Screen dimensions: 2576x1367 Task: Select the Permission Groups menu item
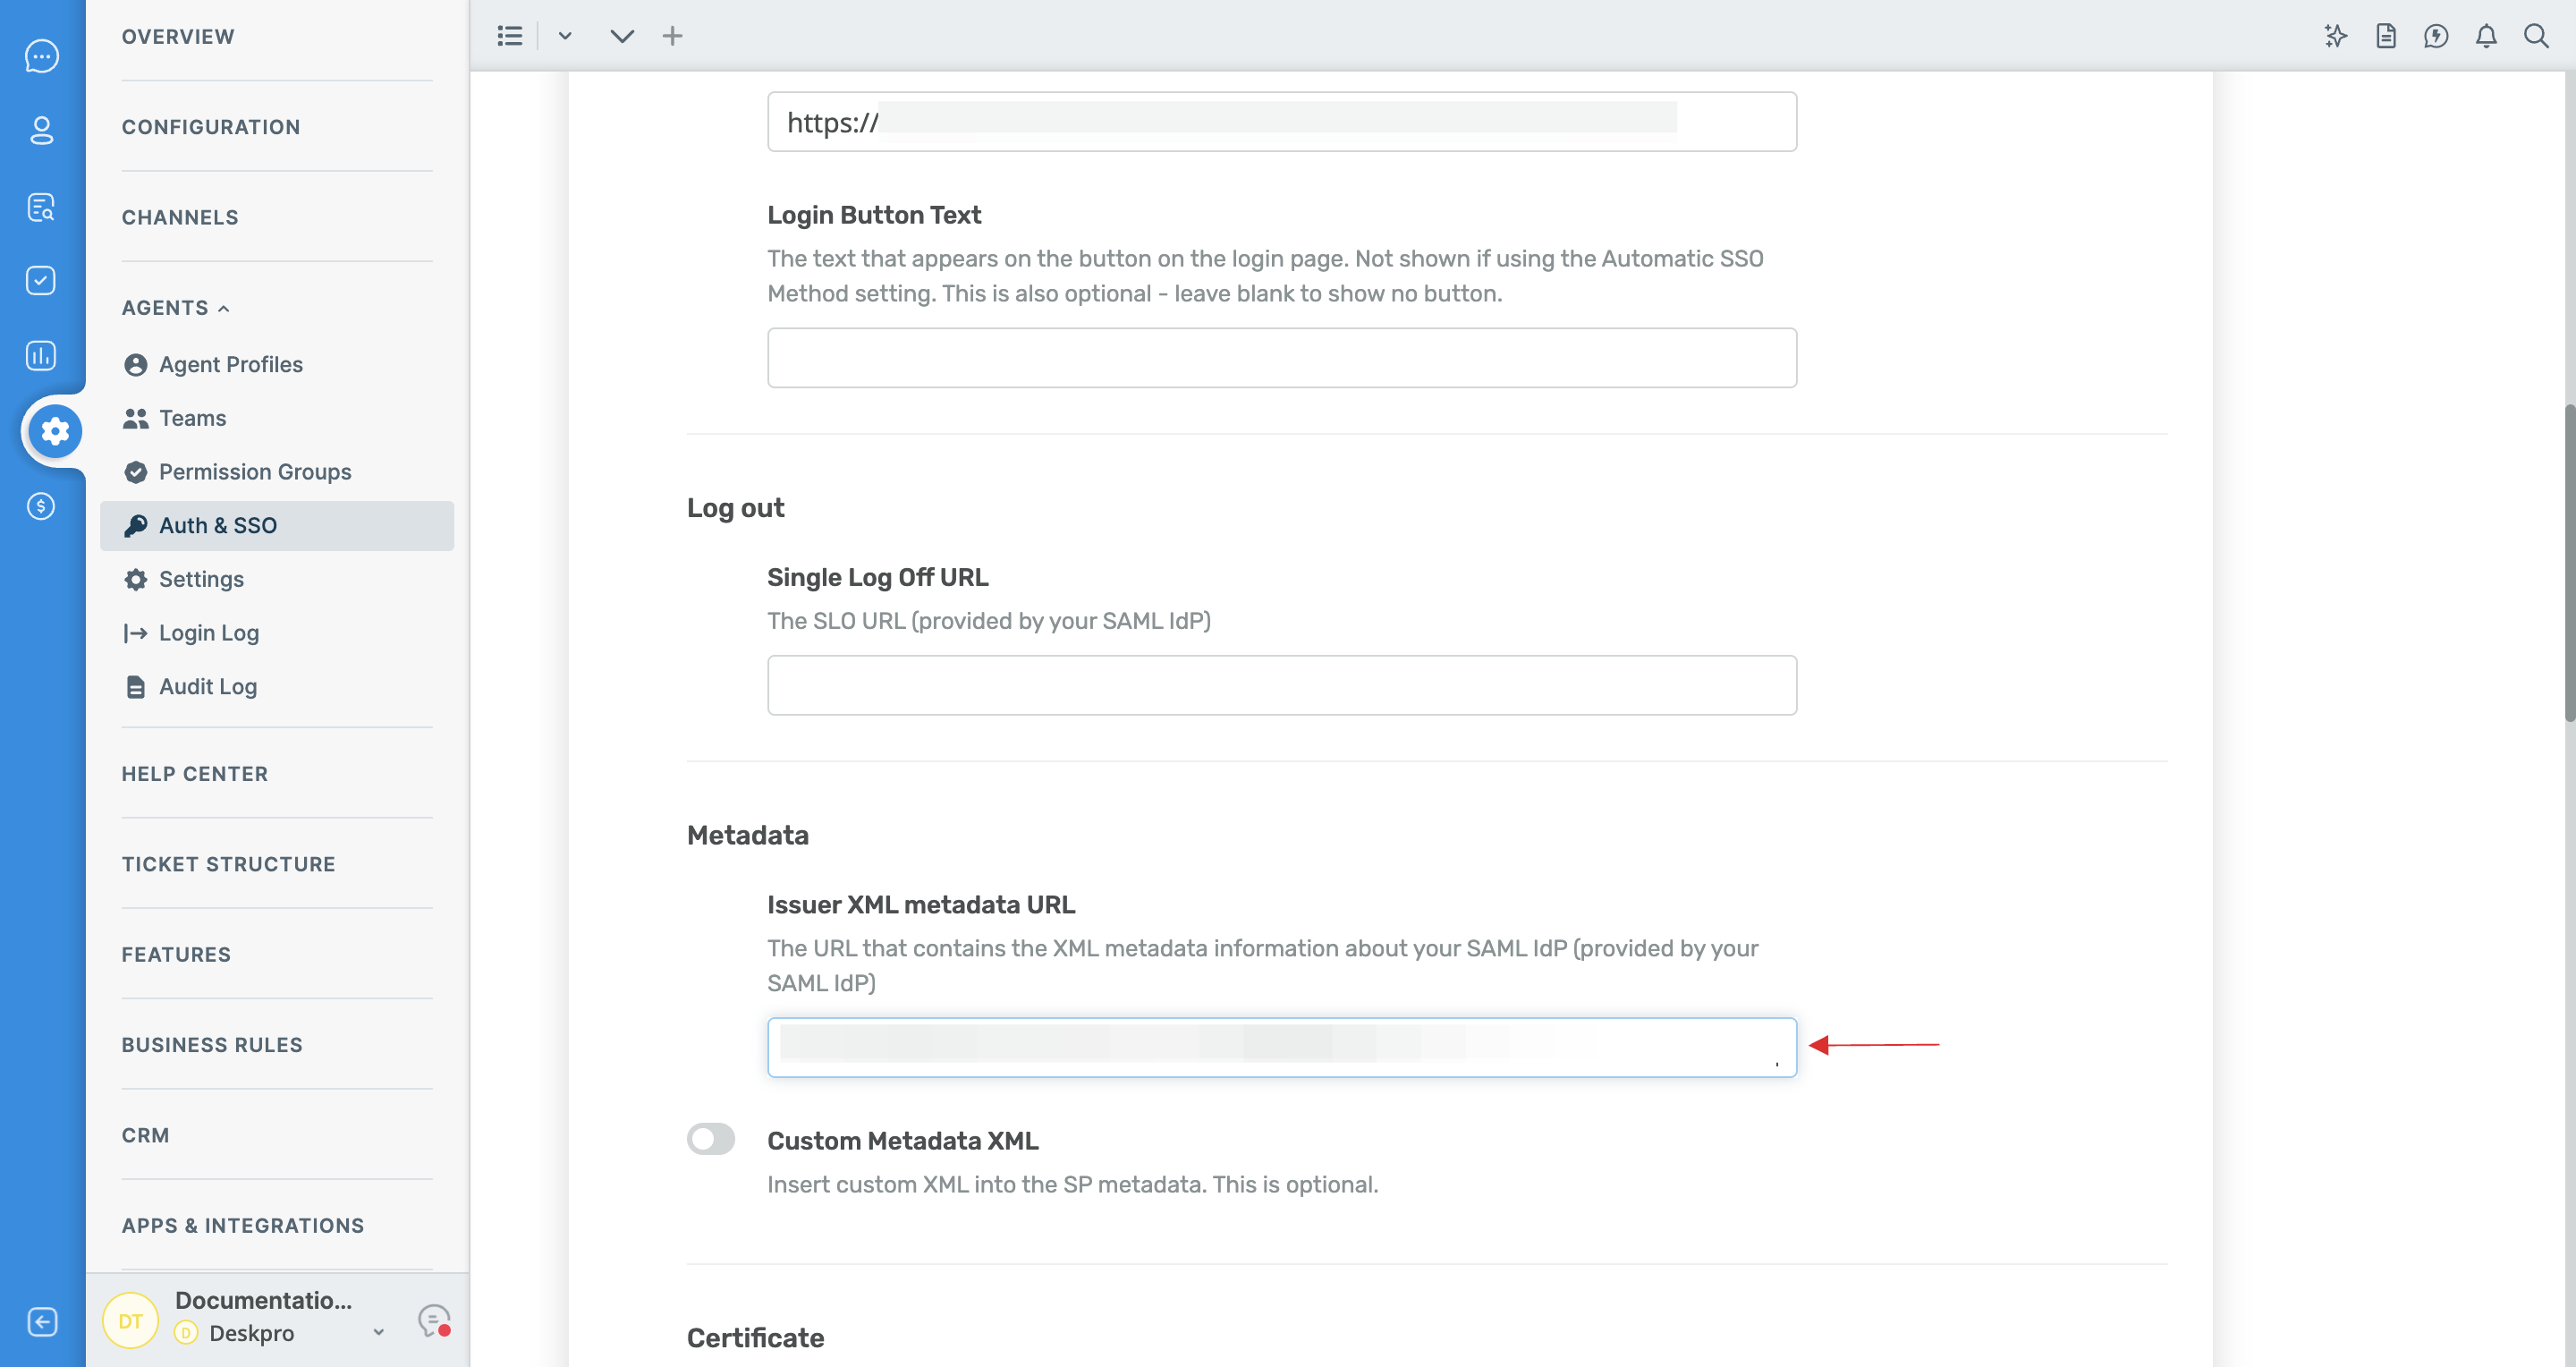click(256, 471)
